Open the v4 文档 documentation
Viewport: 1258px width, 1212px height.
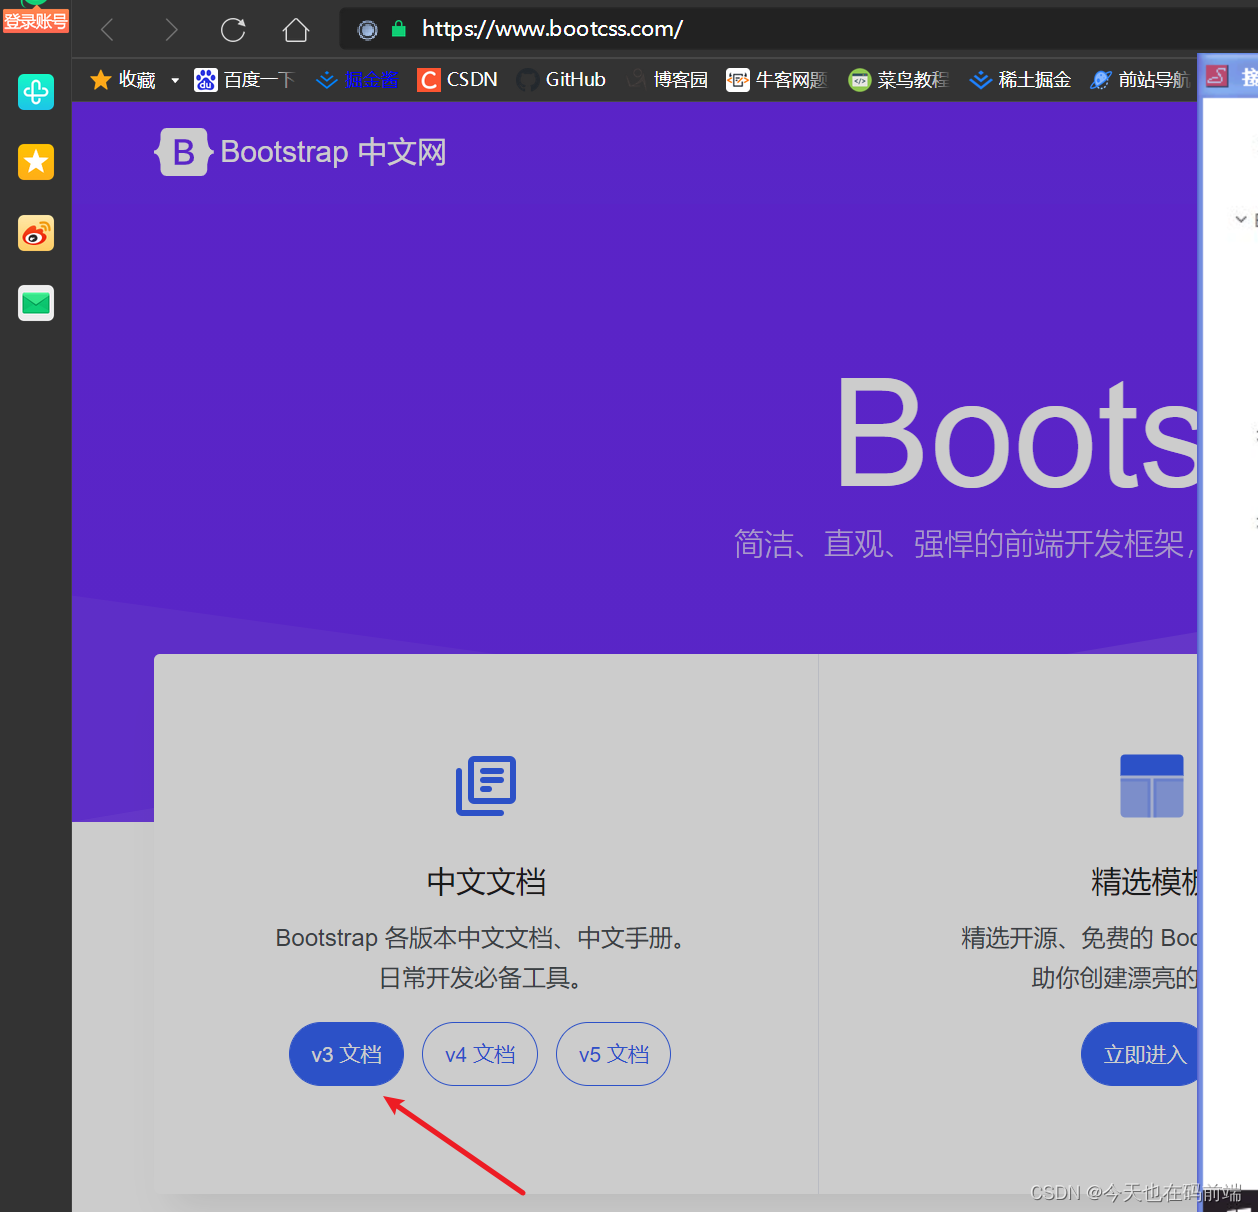pos(480,1053)
